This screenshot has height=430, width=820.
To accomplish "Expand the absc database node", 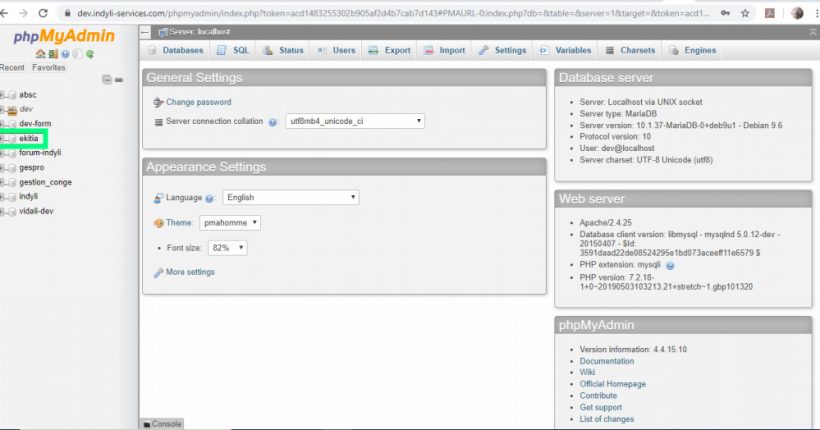I will [2, 95].
